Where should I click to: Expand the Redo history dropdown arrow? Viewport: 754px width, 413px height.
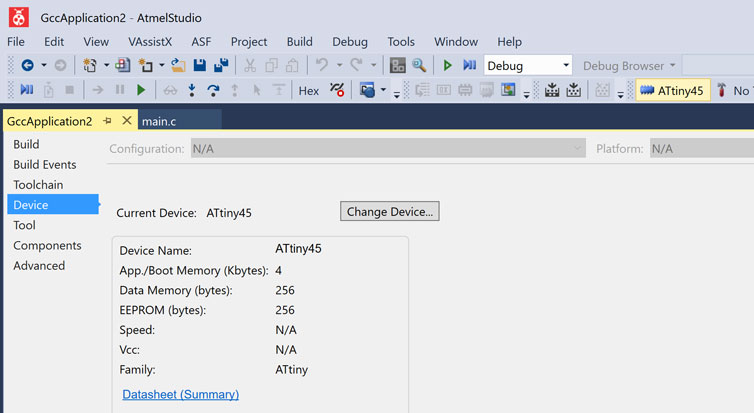click(x=373, y=65)
